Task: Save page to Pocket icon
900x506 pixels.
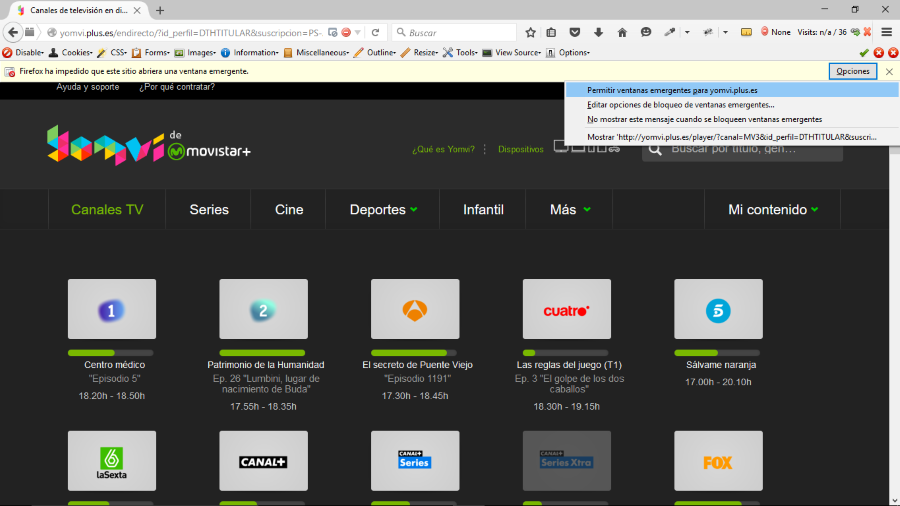Action: coord(575,33)
